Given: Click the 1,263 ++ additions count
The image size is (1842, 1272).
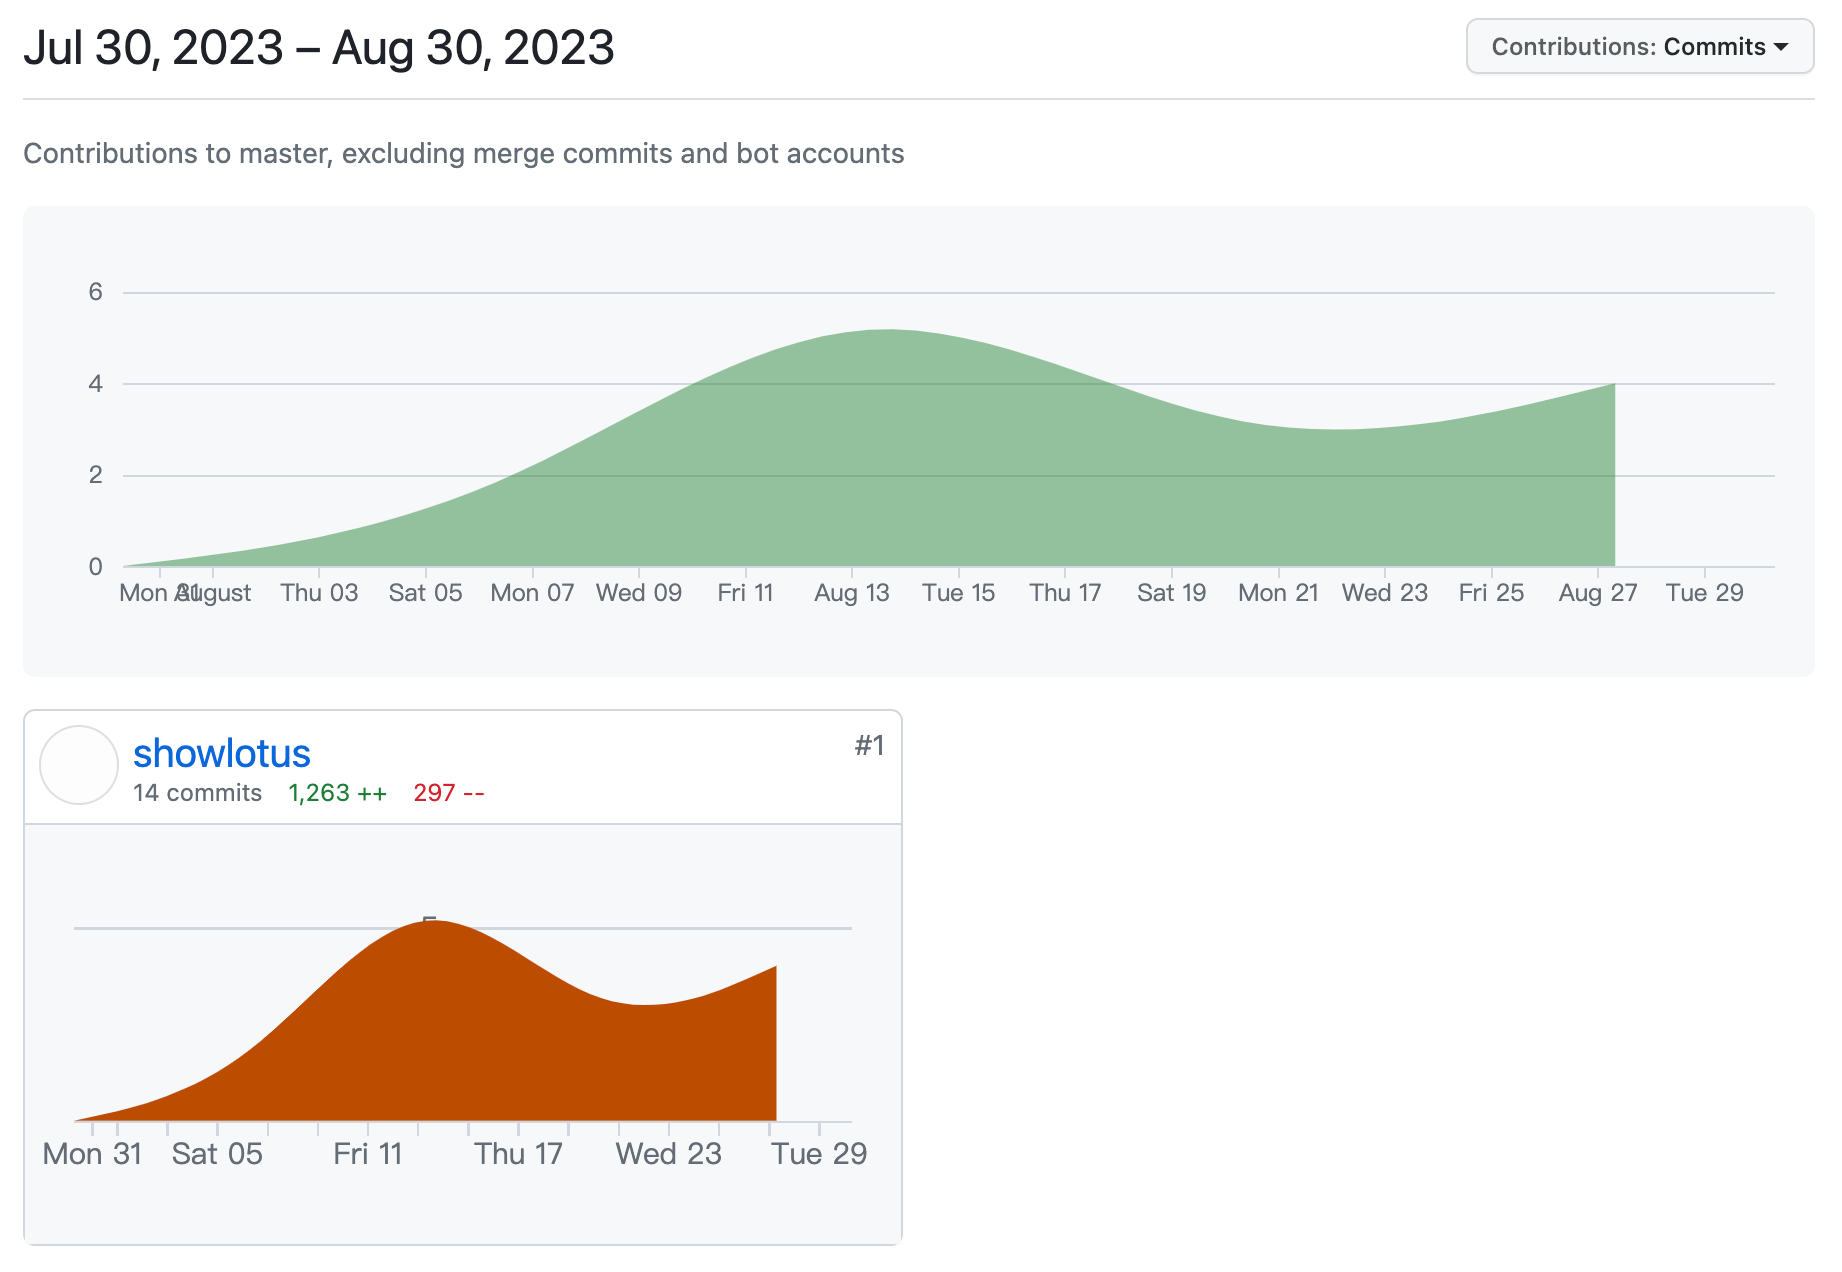Looking at the screenshot, I should pos(337,793).
